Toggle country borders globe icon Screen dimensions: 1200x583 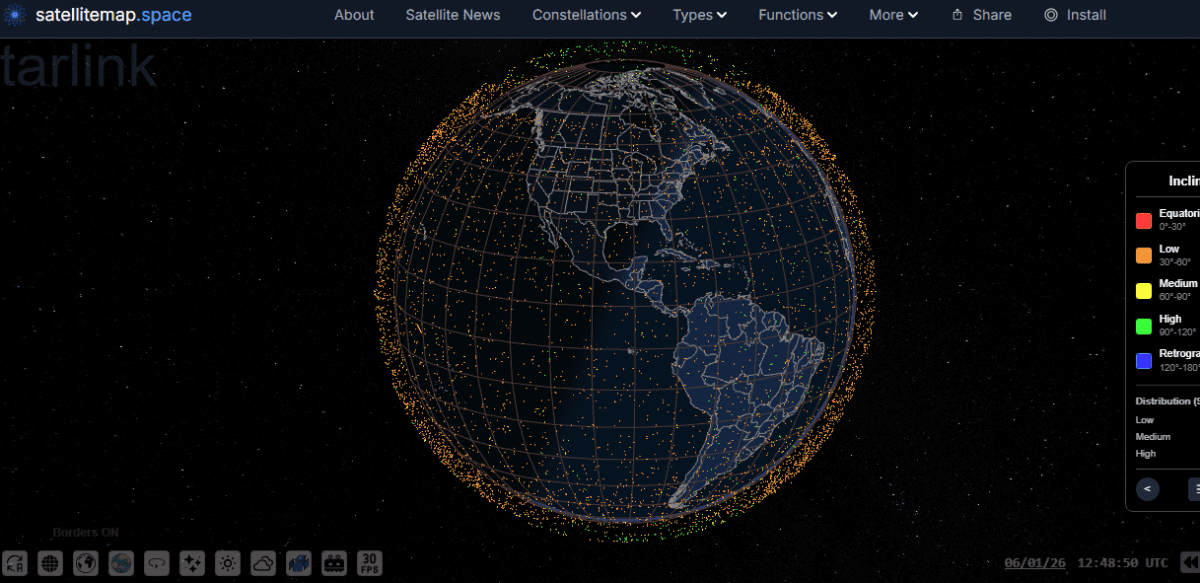[x=86, y=563]
